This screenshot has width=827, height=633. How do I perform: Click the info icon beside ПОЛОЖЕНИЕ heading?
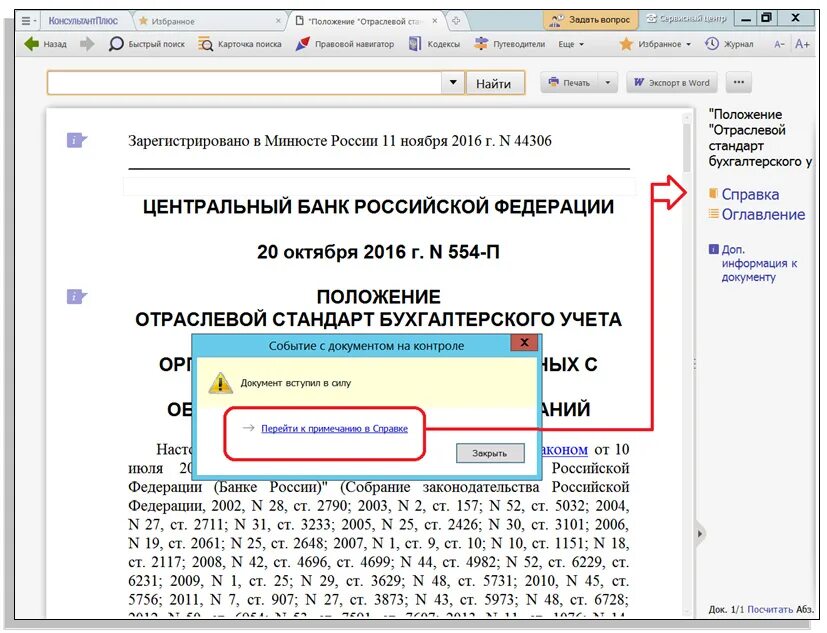click(76, 296)
